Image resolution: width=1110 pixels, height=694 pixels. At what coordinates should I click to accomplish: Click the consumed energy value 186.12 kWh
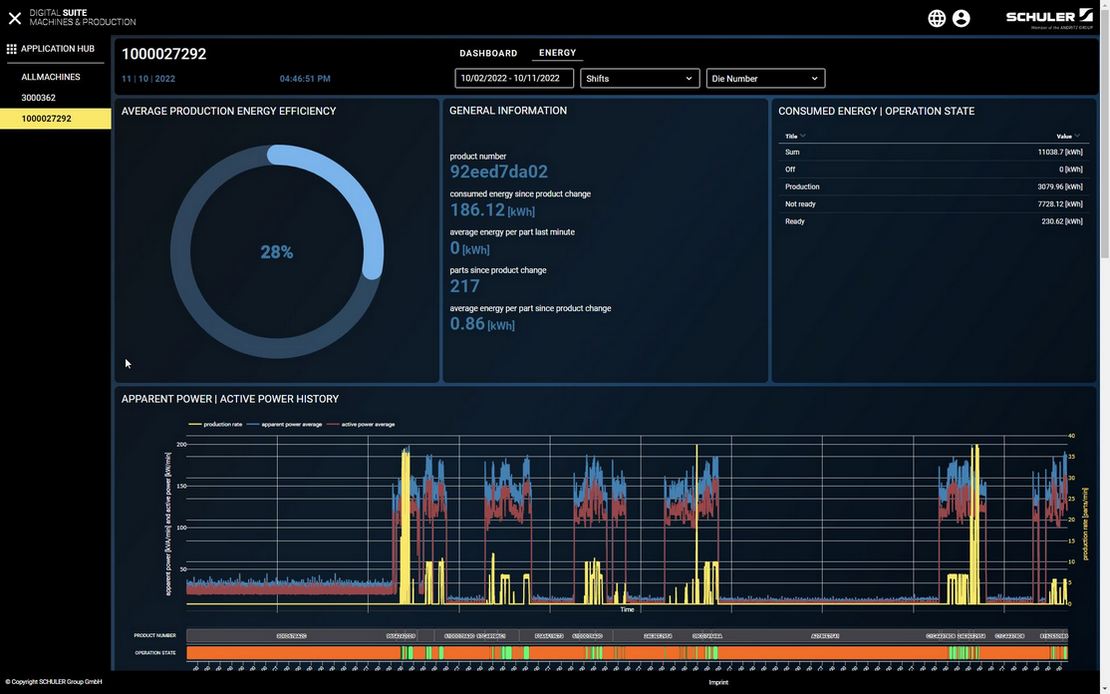click(x=493, y=210)
